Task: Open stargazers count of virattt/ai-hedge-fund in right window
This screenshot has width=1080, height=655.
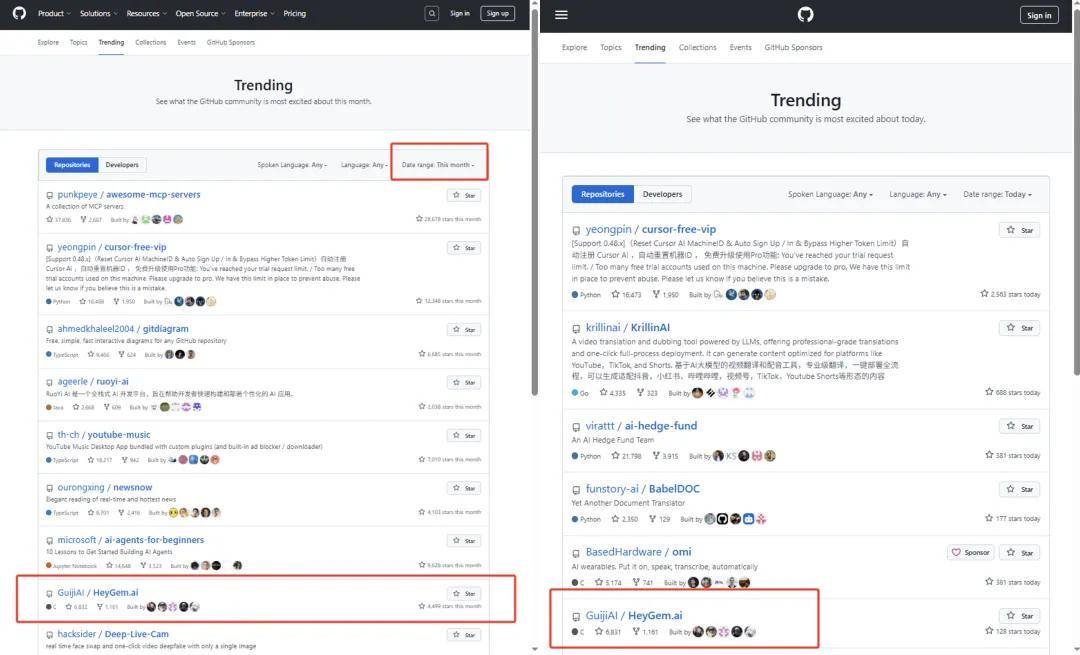Action: point(626,456)
